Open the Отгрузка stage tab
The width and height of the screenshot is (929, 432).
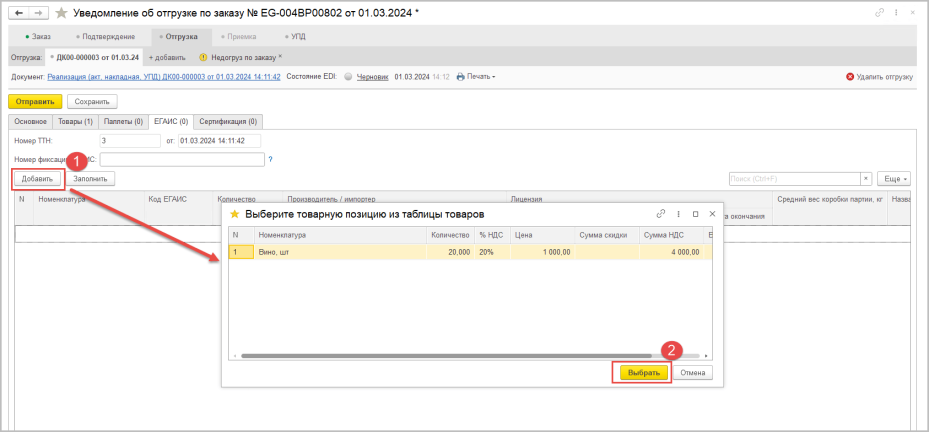181,37
